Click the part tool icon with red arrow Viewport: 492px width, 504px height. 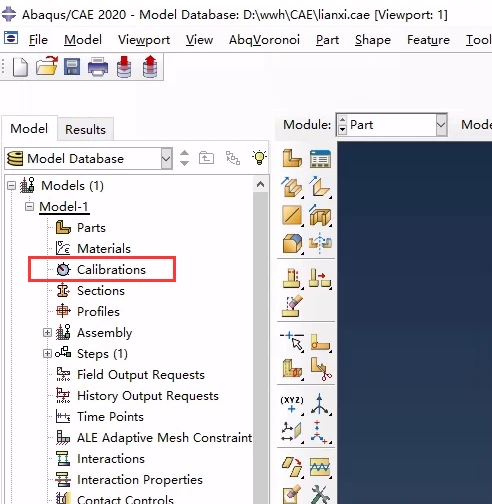pyautogui.click(x=320, y=278)
